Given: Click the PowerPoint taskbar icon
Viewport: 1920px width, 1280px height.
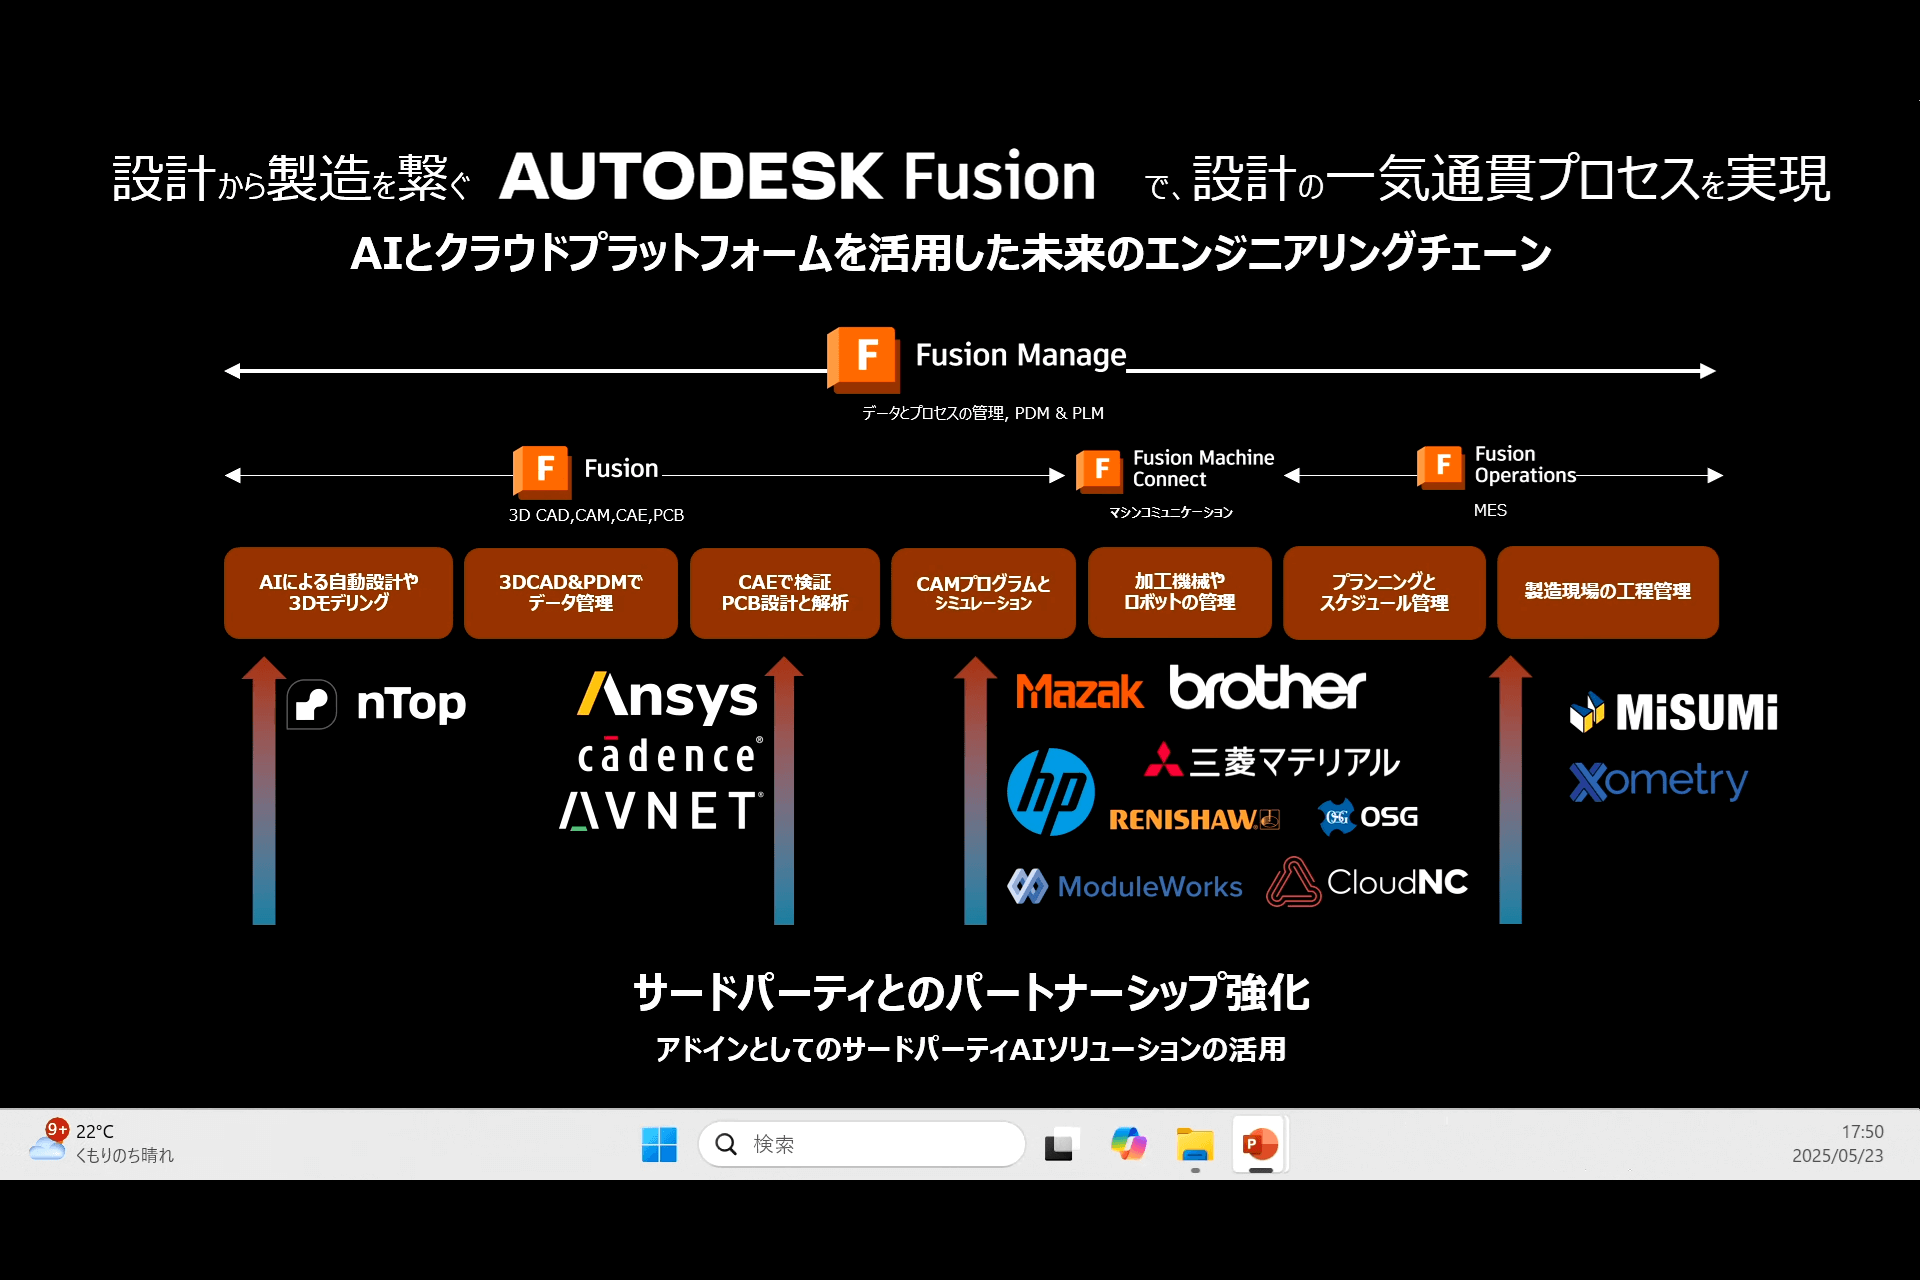Looking at the screenshot, I should pyautogui.click(x=1261, y=1144).
